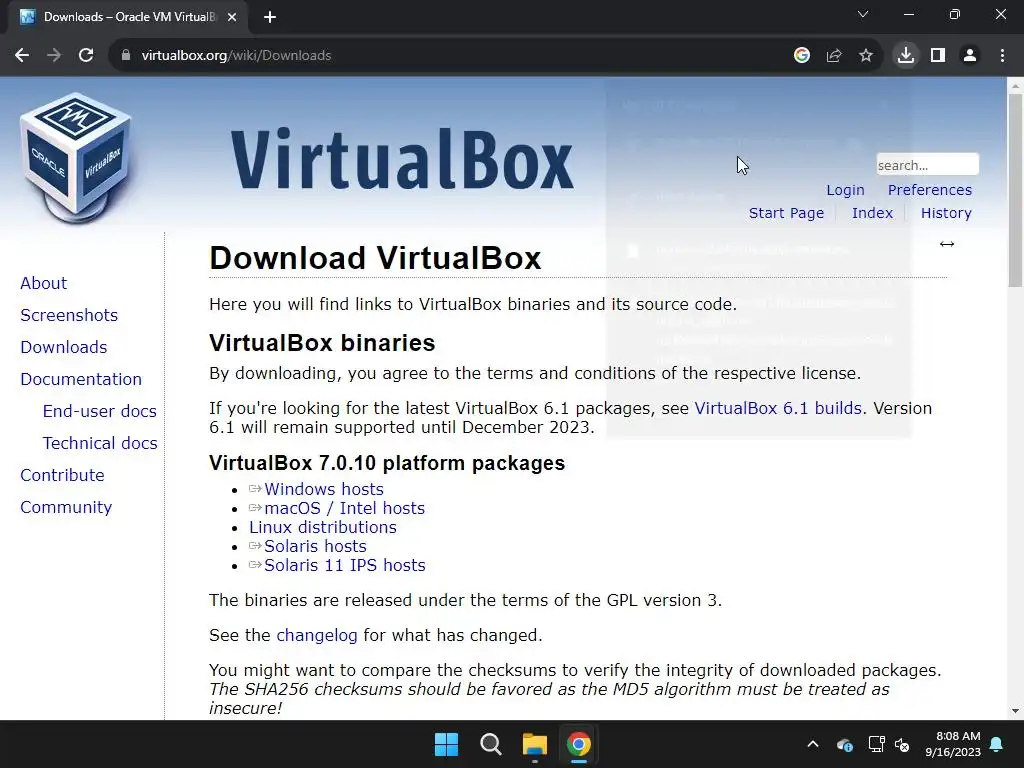Follow the VirtualBox 6.1 builds link
This screenshot has width=1024, height=768.
778,408
